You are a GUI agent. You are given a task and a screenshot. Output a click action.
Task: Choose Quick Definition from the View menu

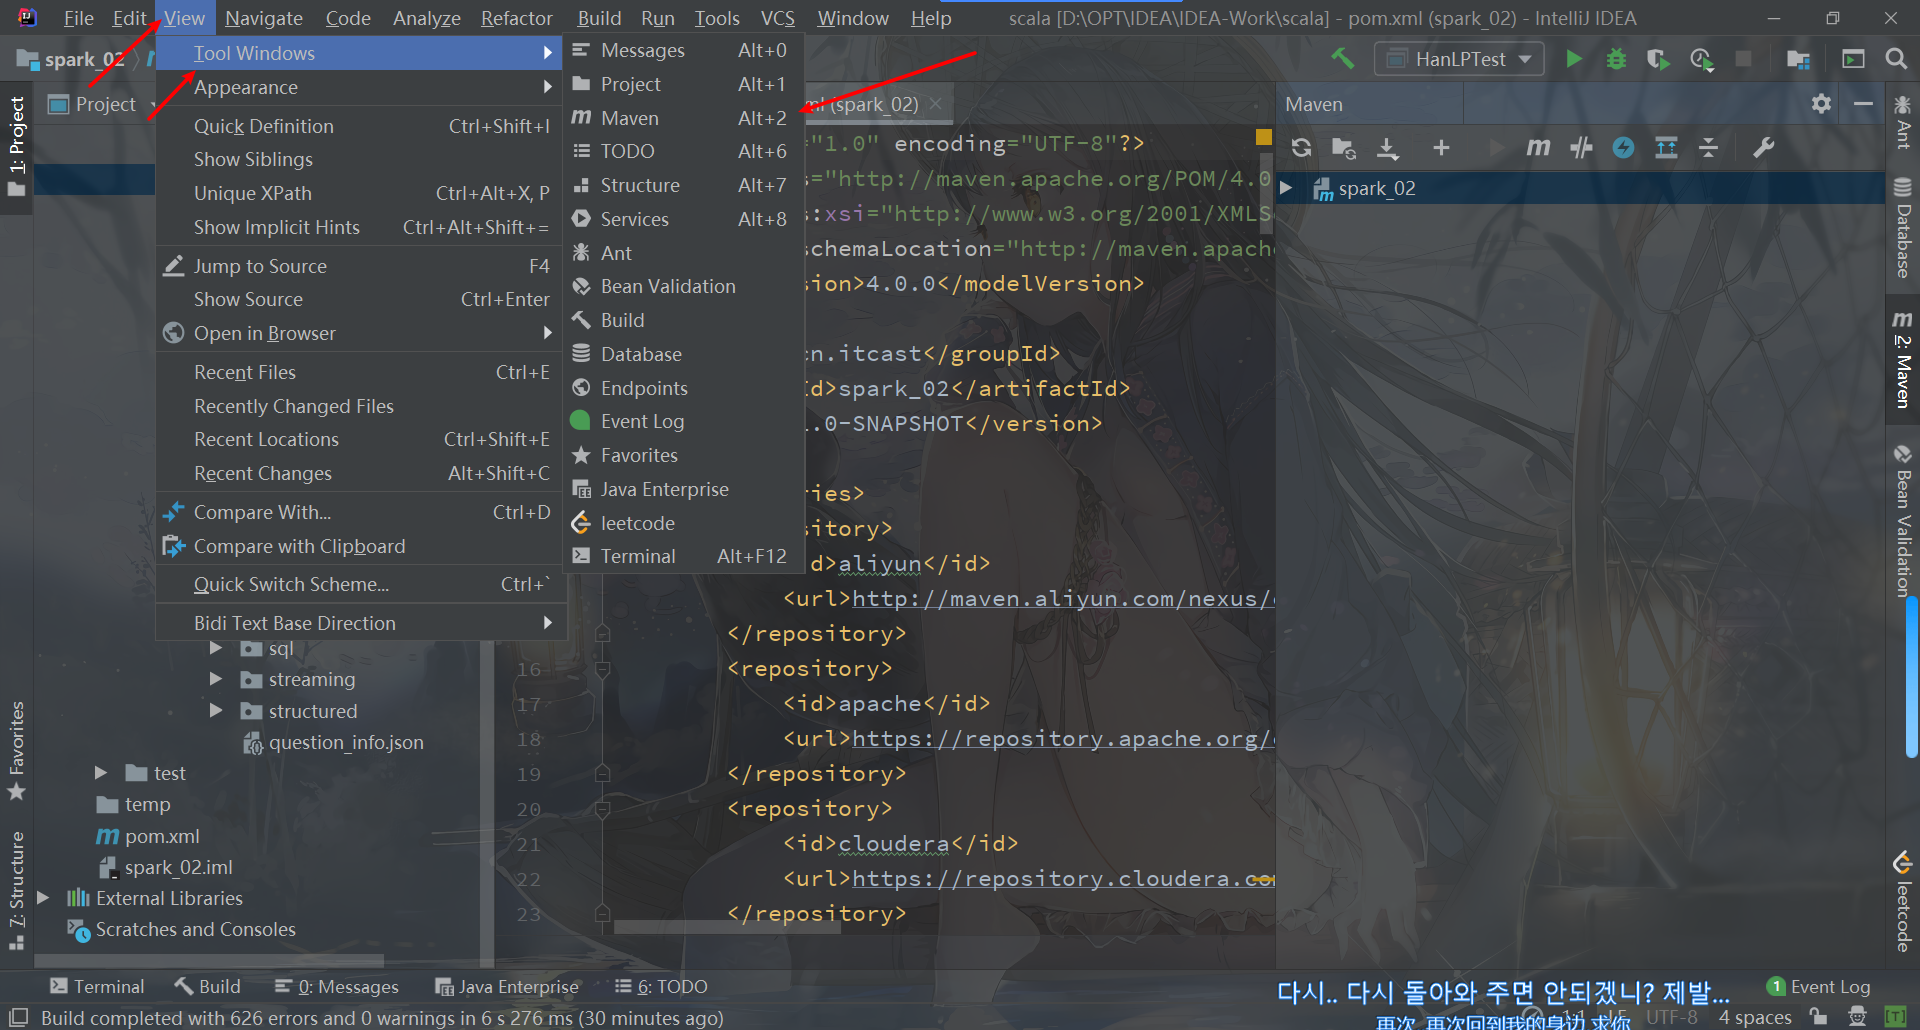(360, 126)
